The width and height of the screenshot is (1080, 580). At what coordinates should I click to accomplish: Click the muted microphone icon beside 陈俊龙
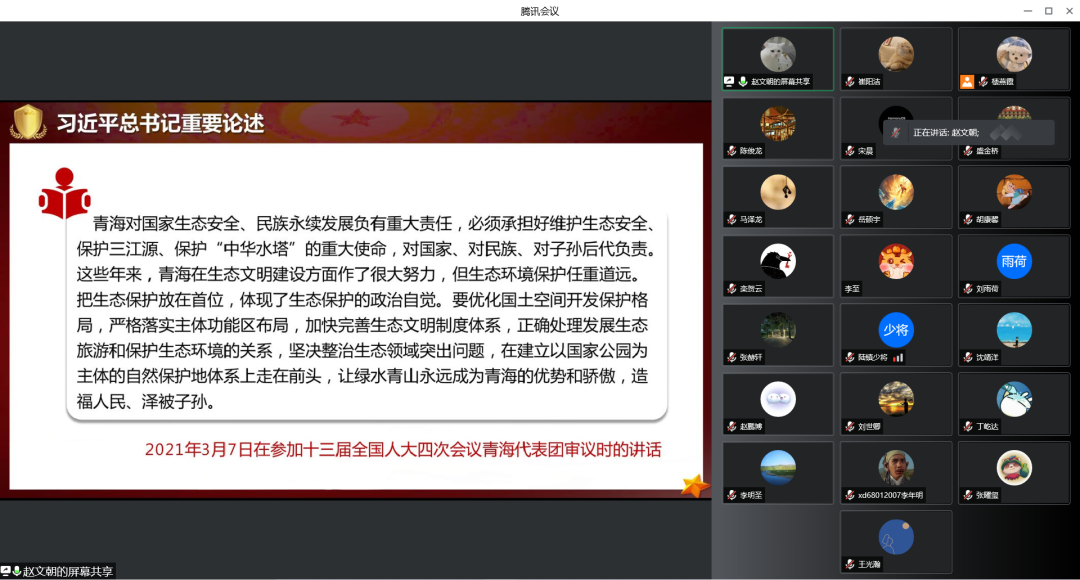[x=732, y=151]
